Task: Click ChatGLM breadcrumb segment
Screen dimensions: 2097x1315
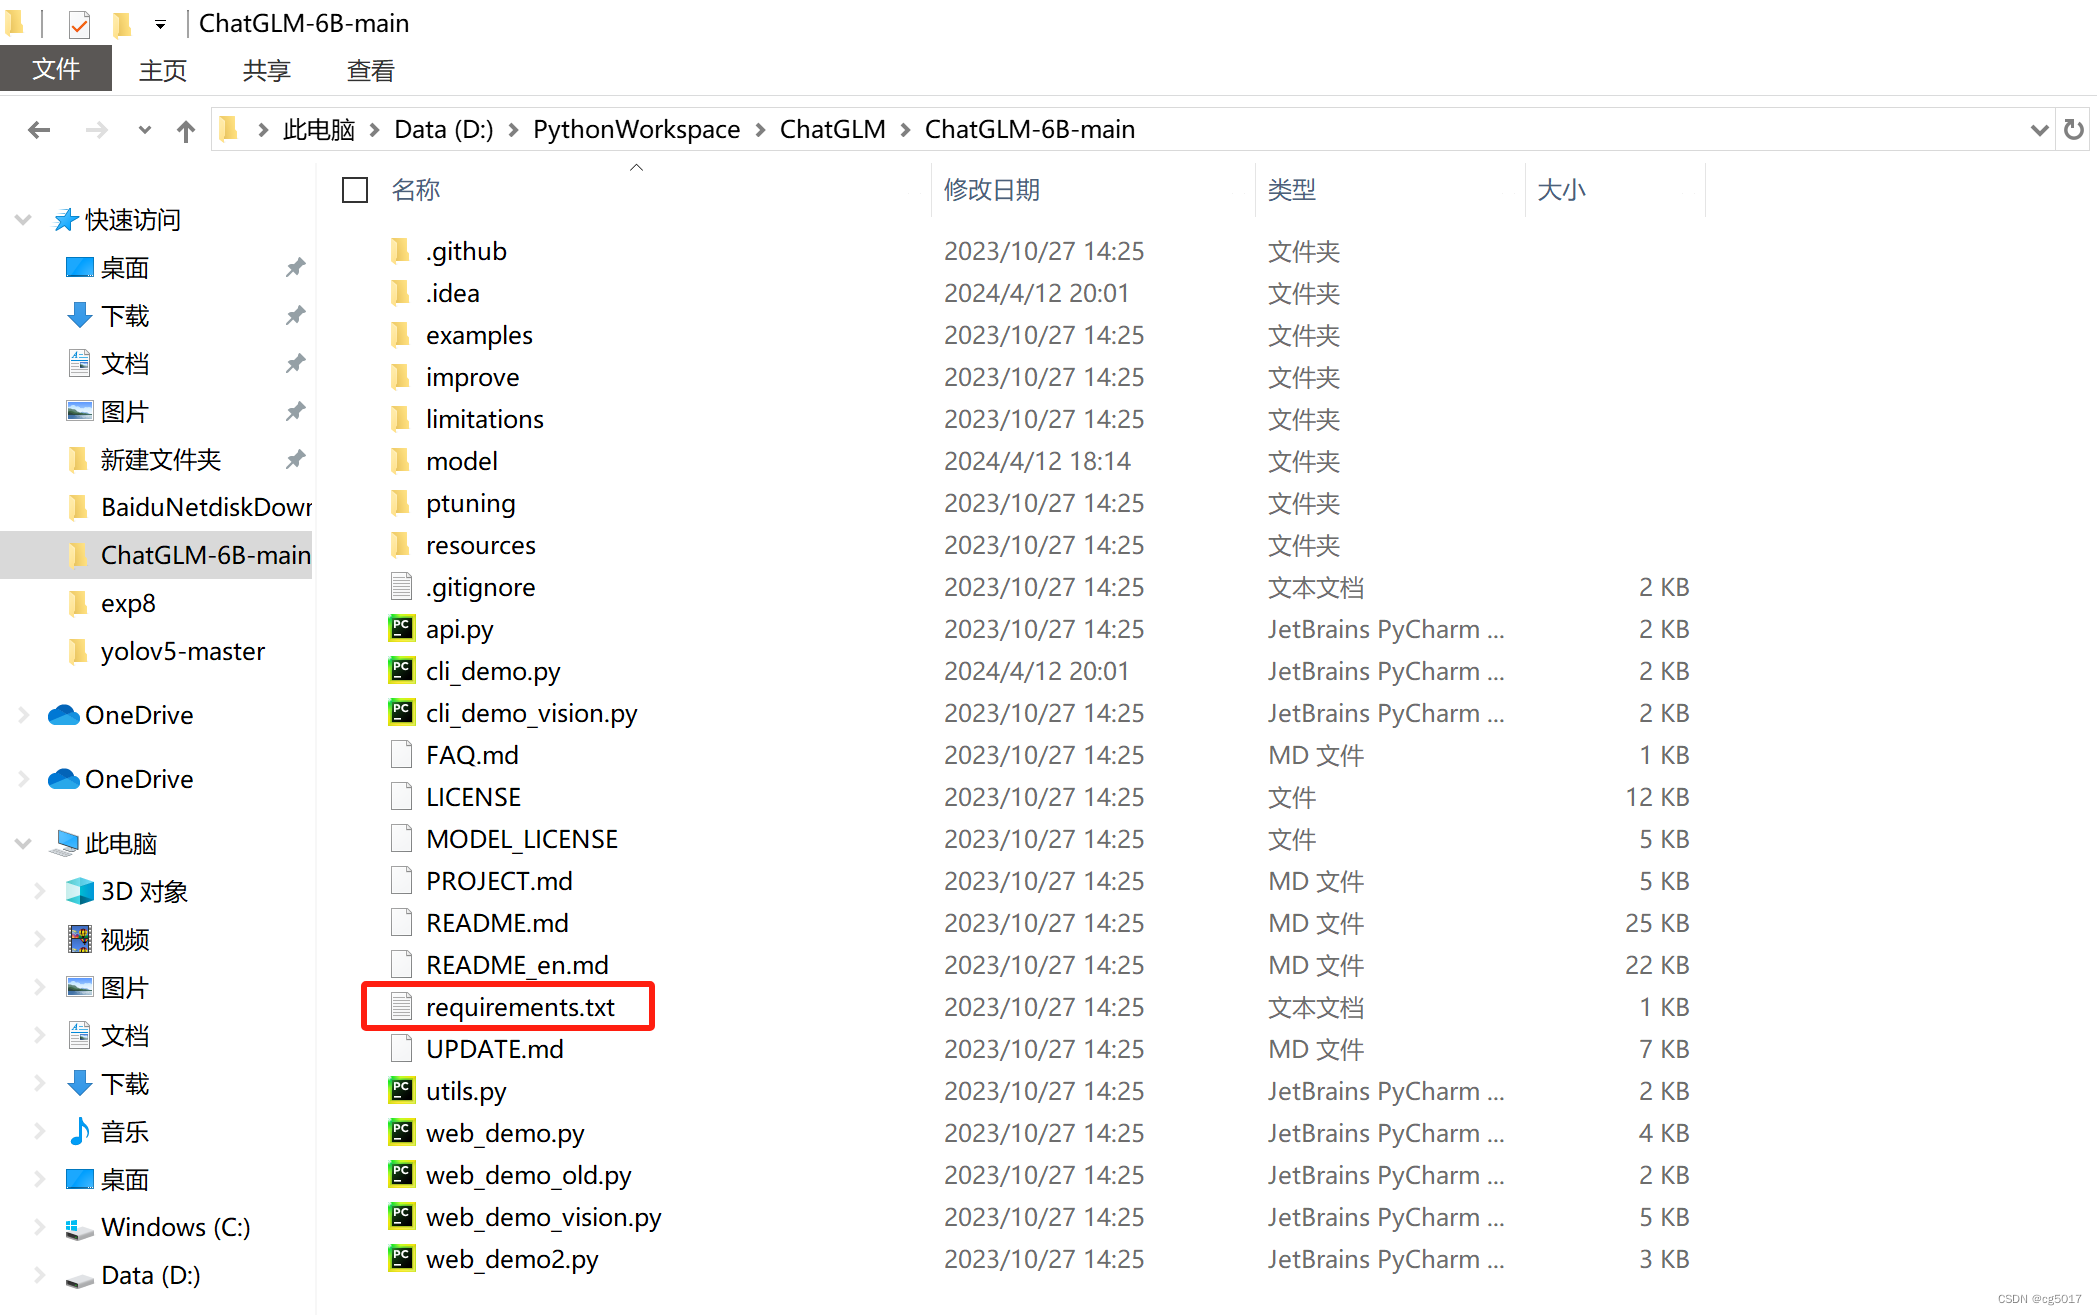Action: [833, 130]
